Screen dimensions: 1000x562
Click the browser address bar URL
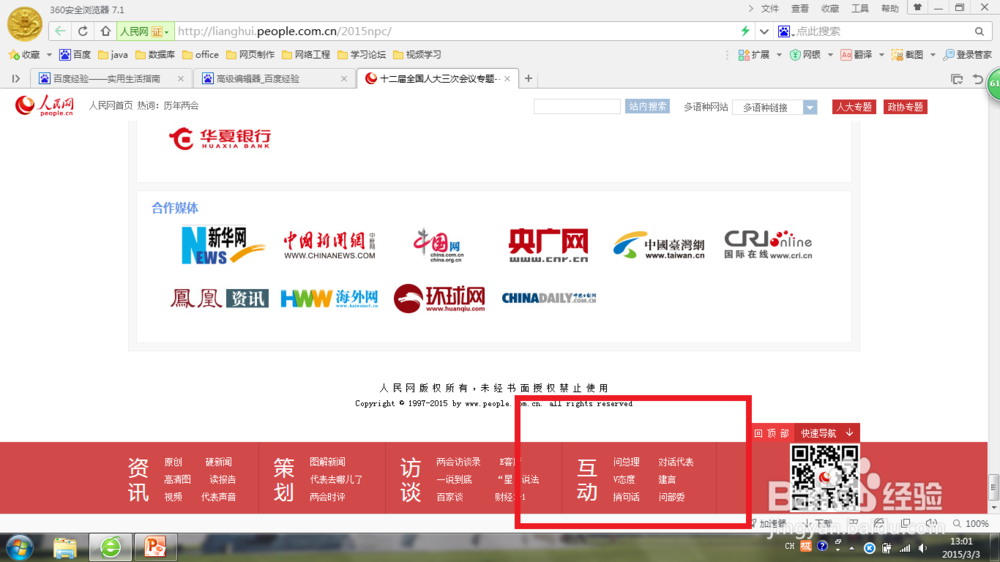(x=285, y=31)
